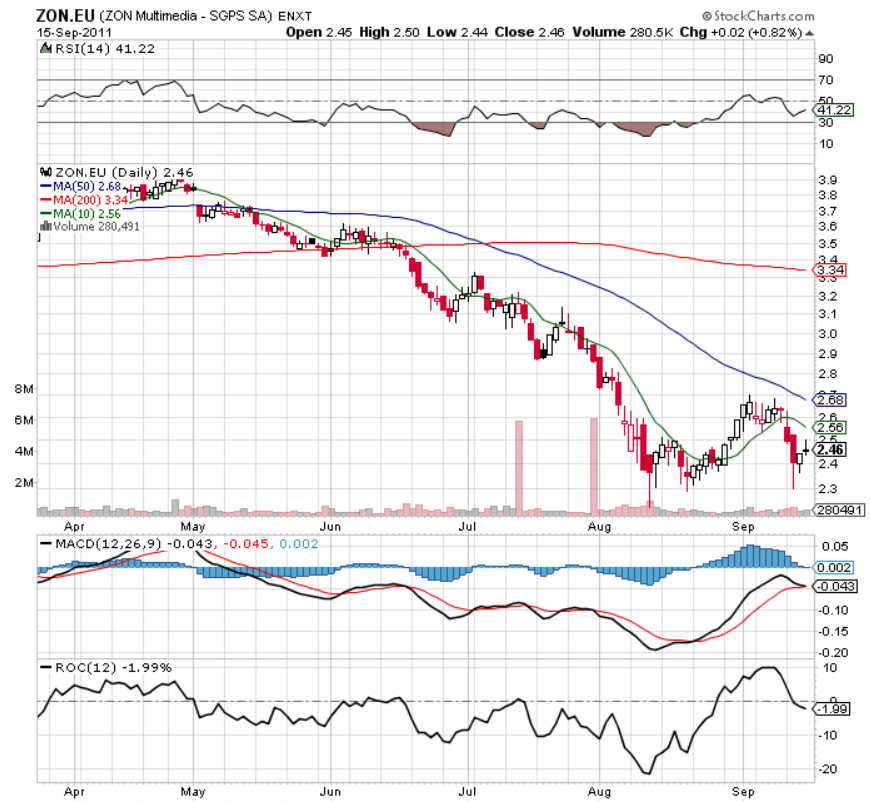The image size is (870, 802).
Task: Click the Sep label on bottom axis
Action: coord(743,791)
